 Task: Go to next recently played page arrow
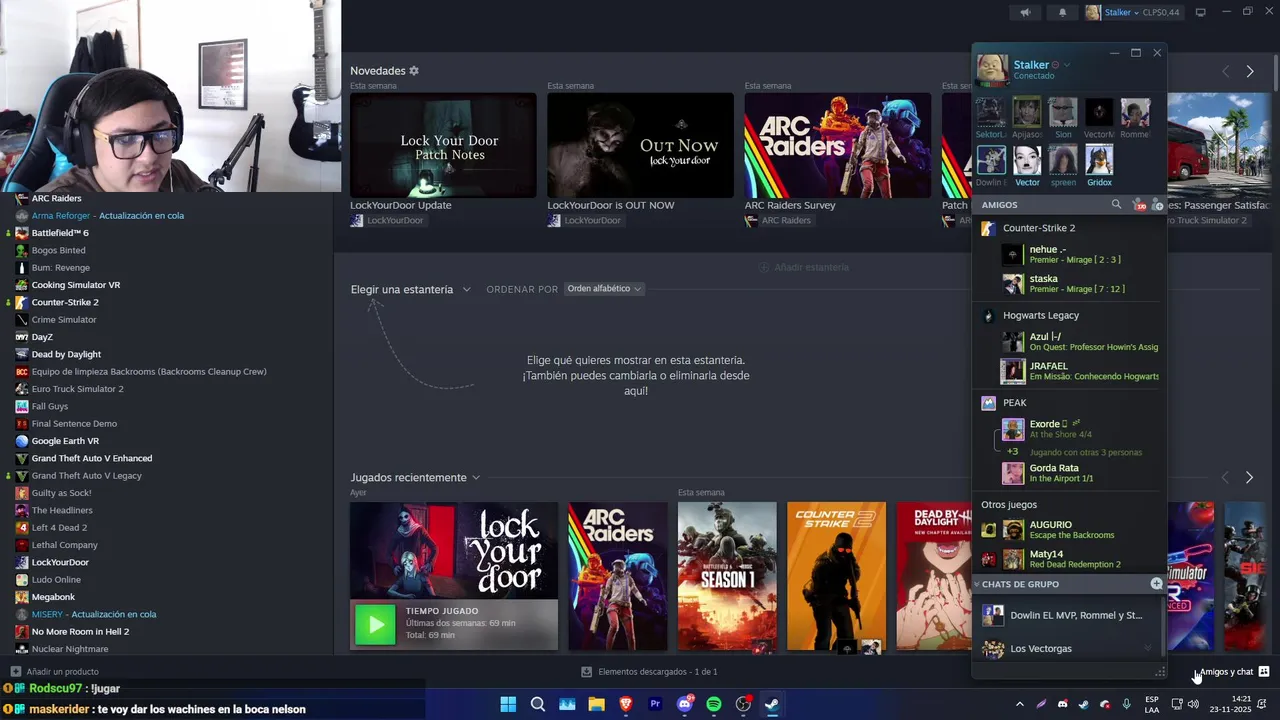point(1249,478)
